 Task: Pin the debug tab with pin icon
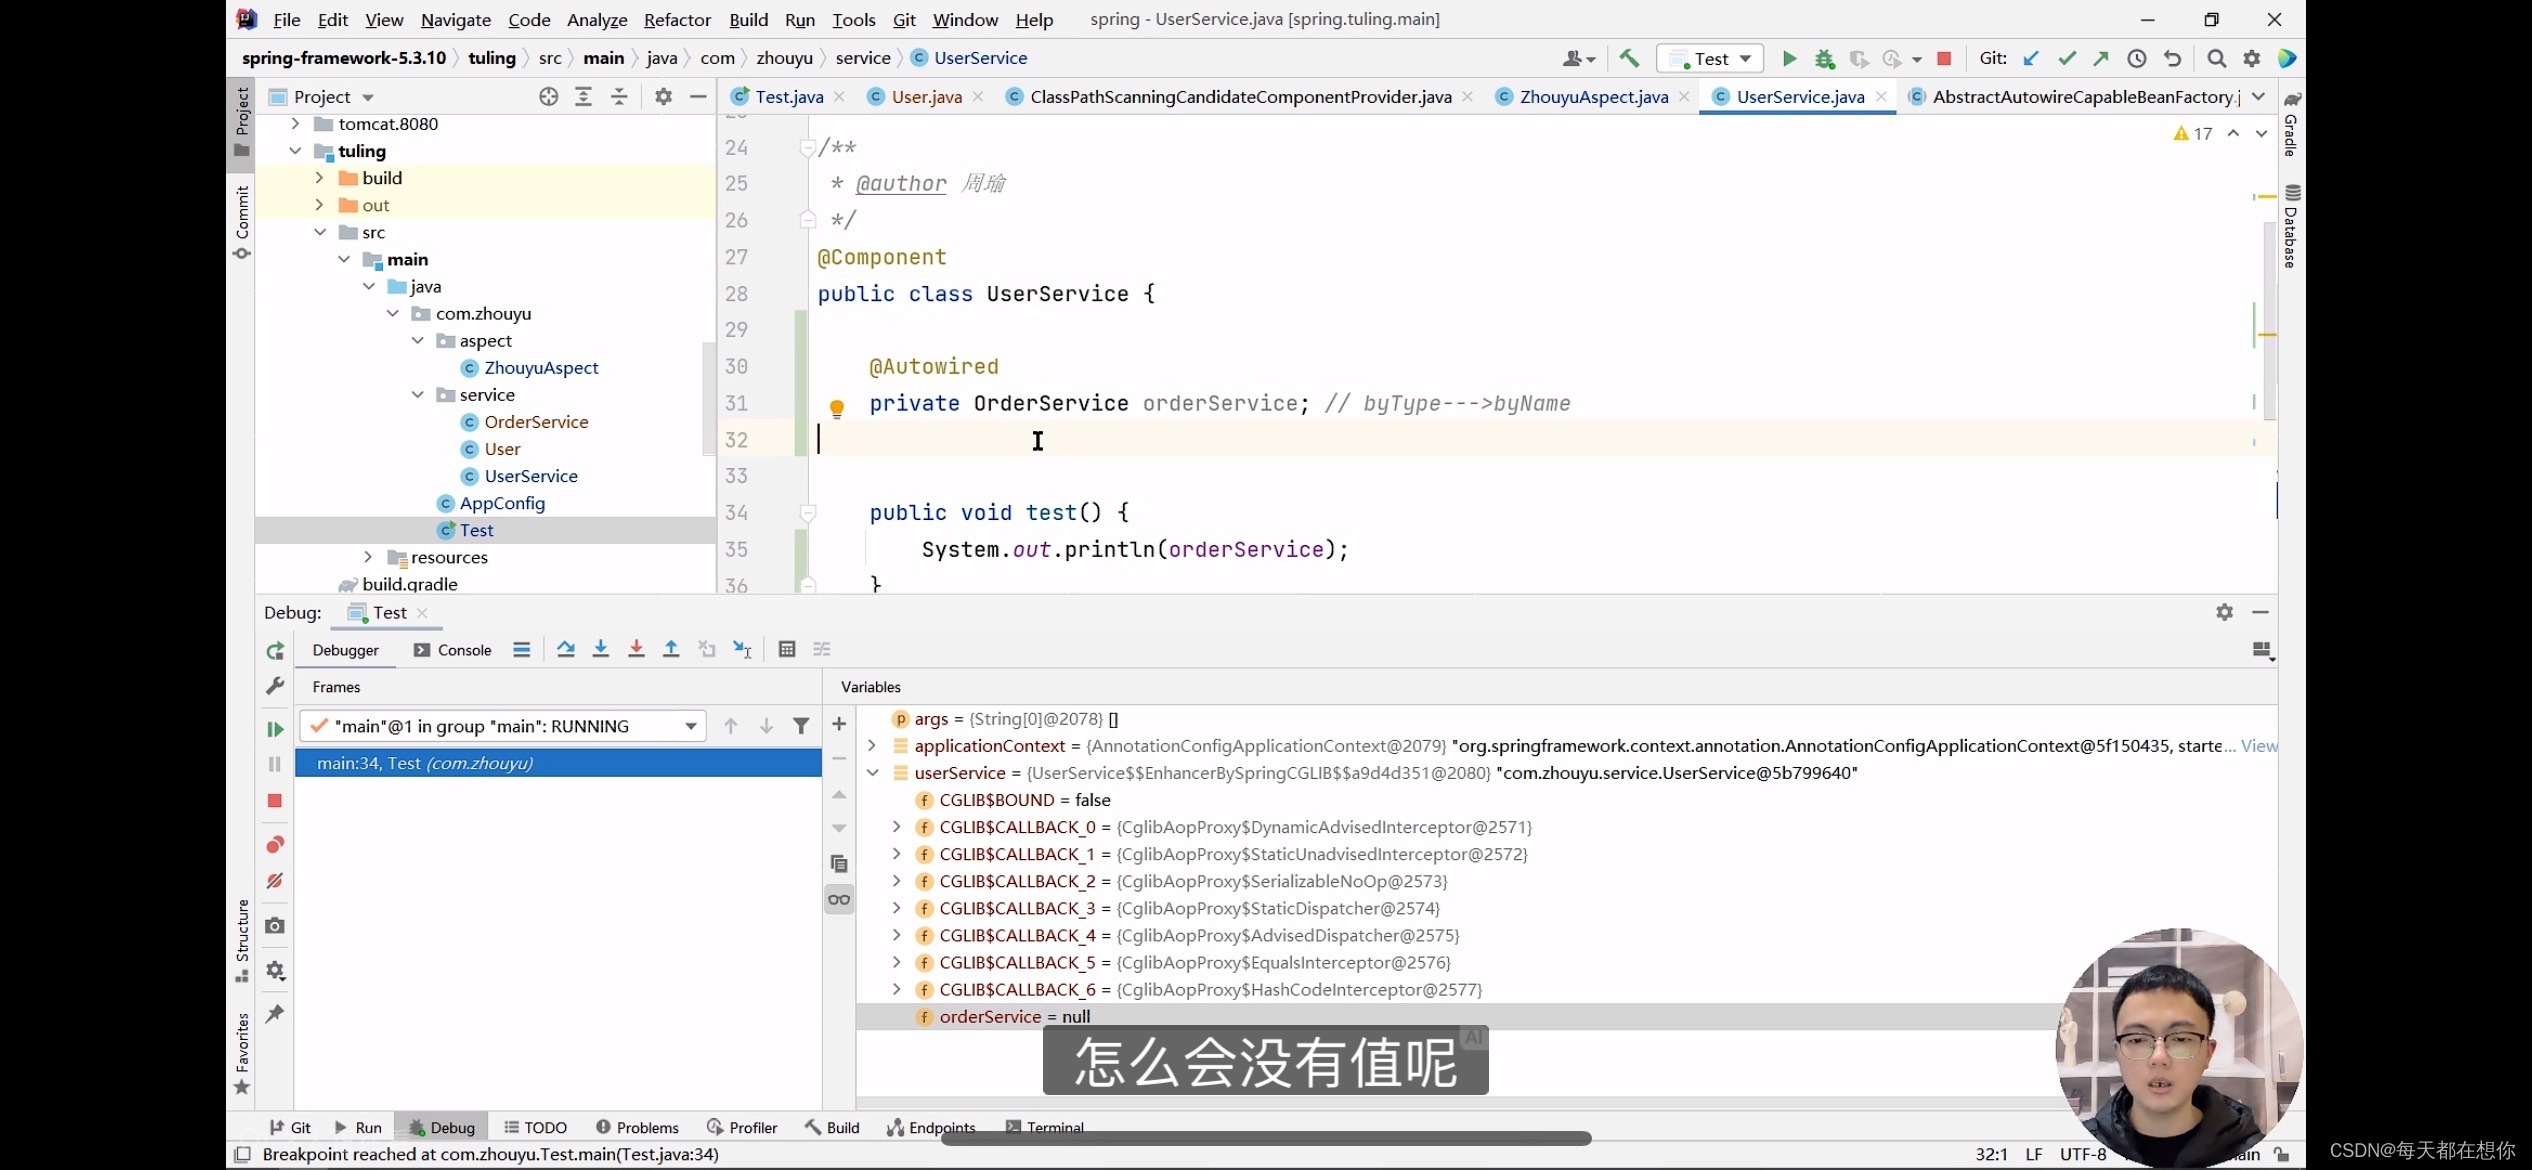[275, 1014]
